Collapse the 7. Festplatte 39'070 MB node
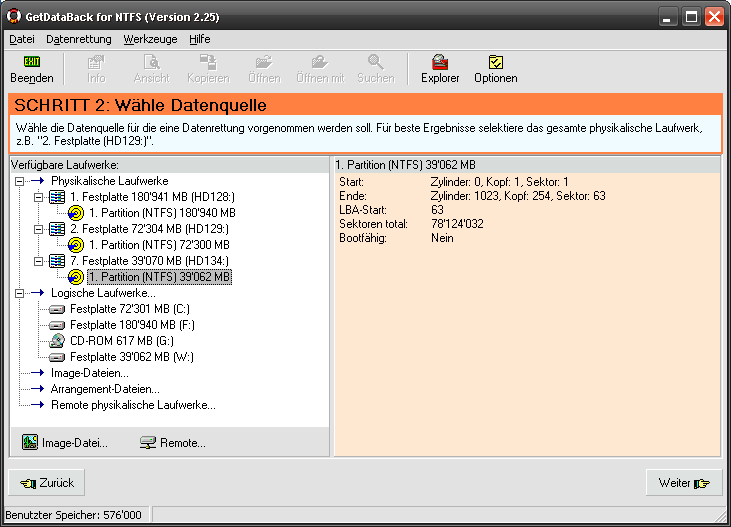Viewport: 731px width, 527px height. click(39, 261)
